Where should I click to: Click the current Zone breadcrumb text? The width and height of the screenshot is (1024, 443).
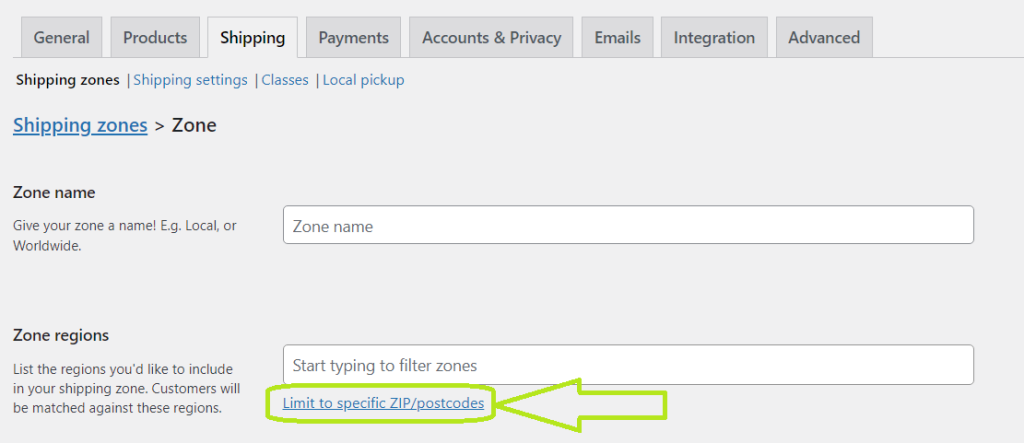(194, 125)
